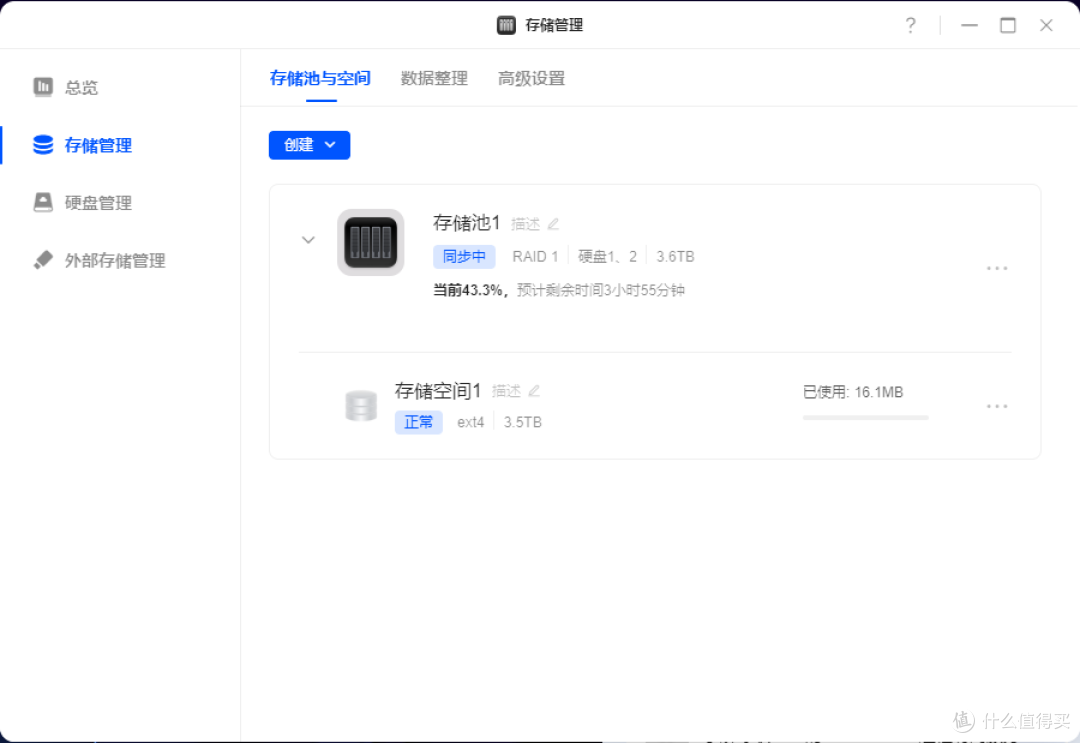The image size is (1080, 743).
Task: Select the 总览 sidebar label
Action: [x=81, y=87]
